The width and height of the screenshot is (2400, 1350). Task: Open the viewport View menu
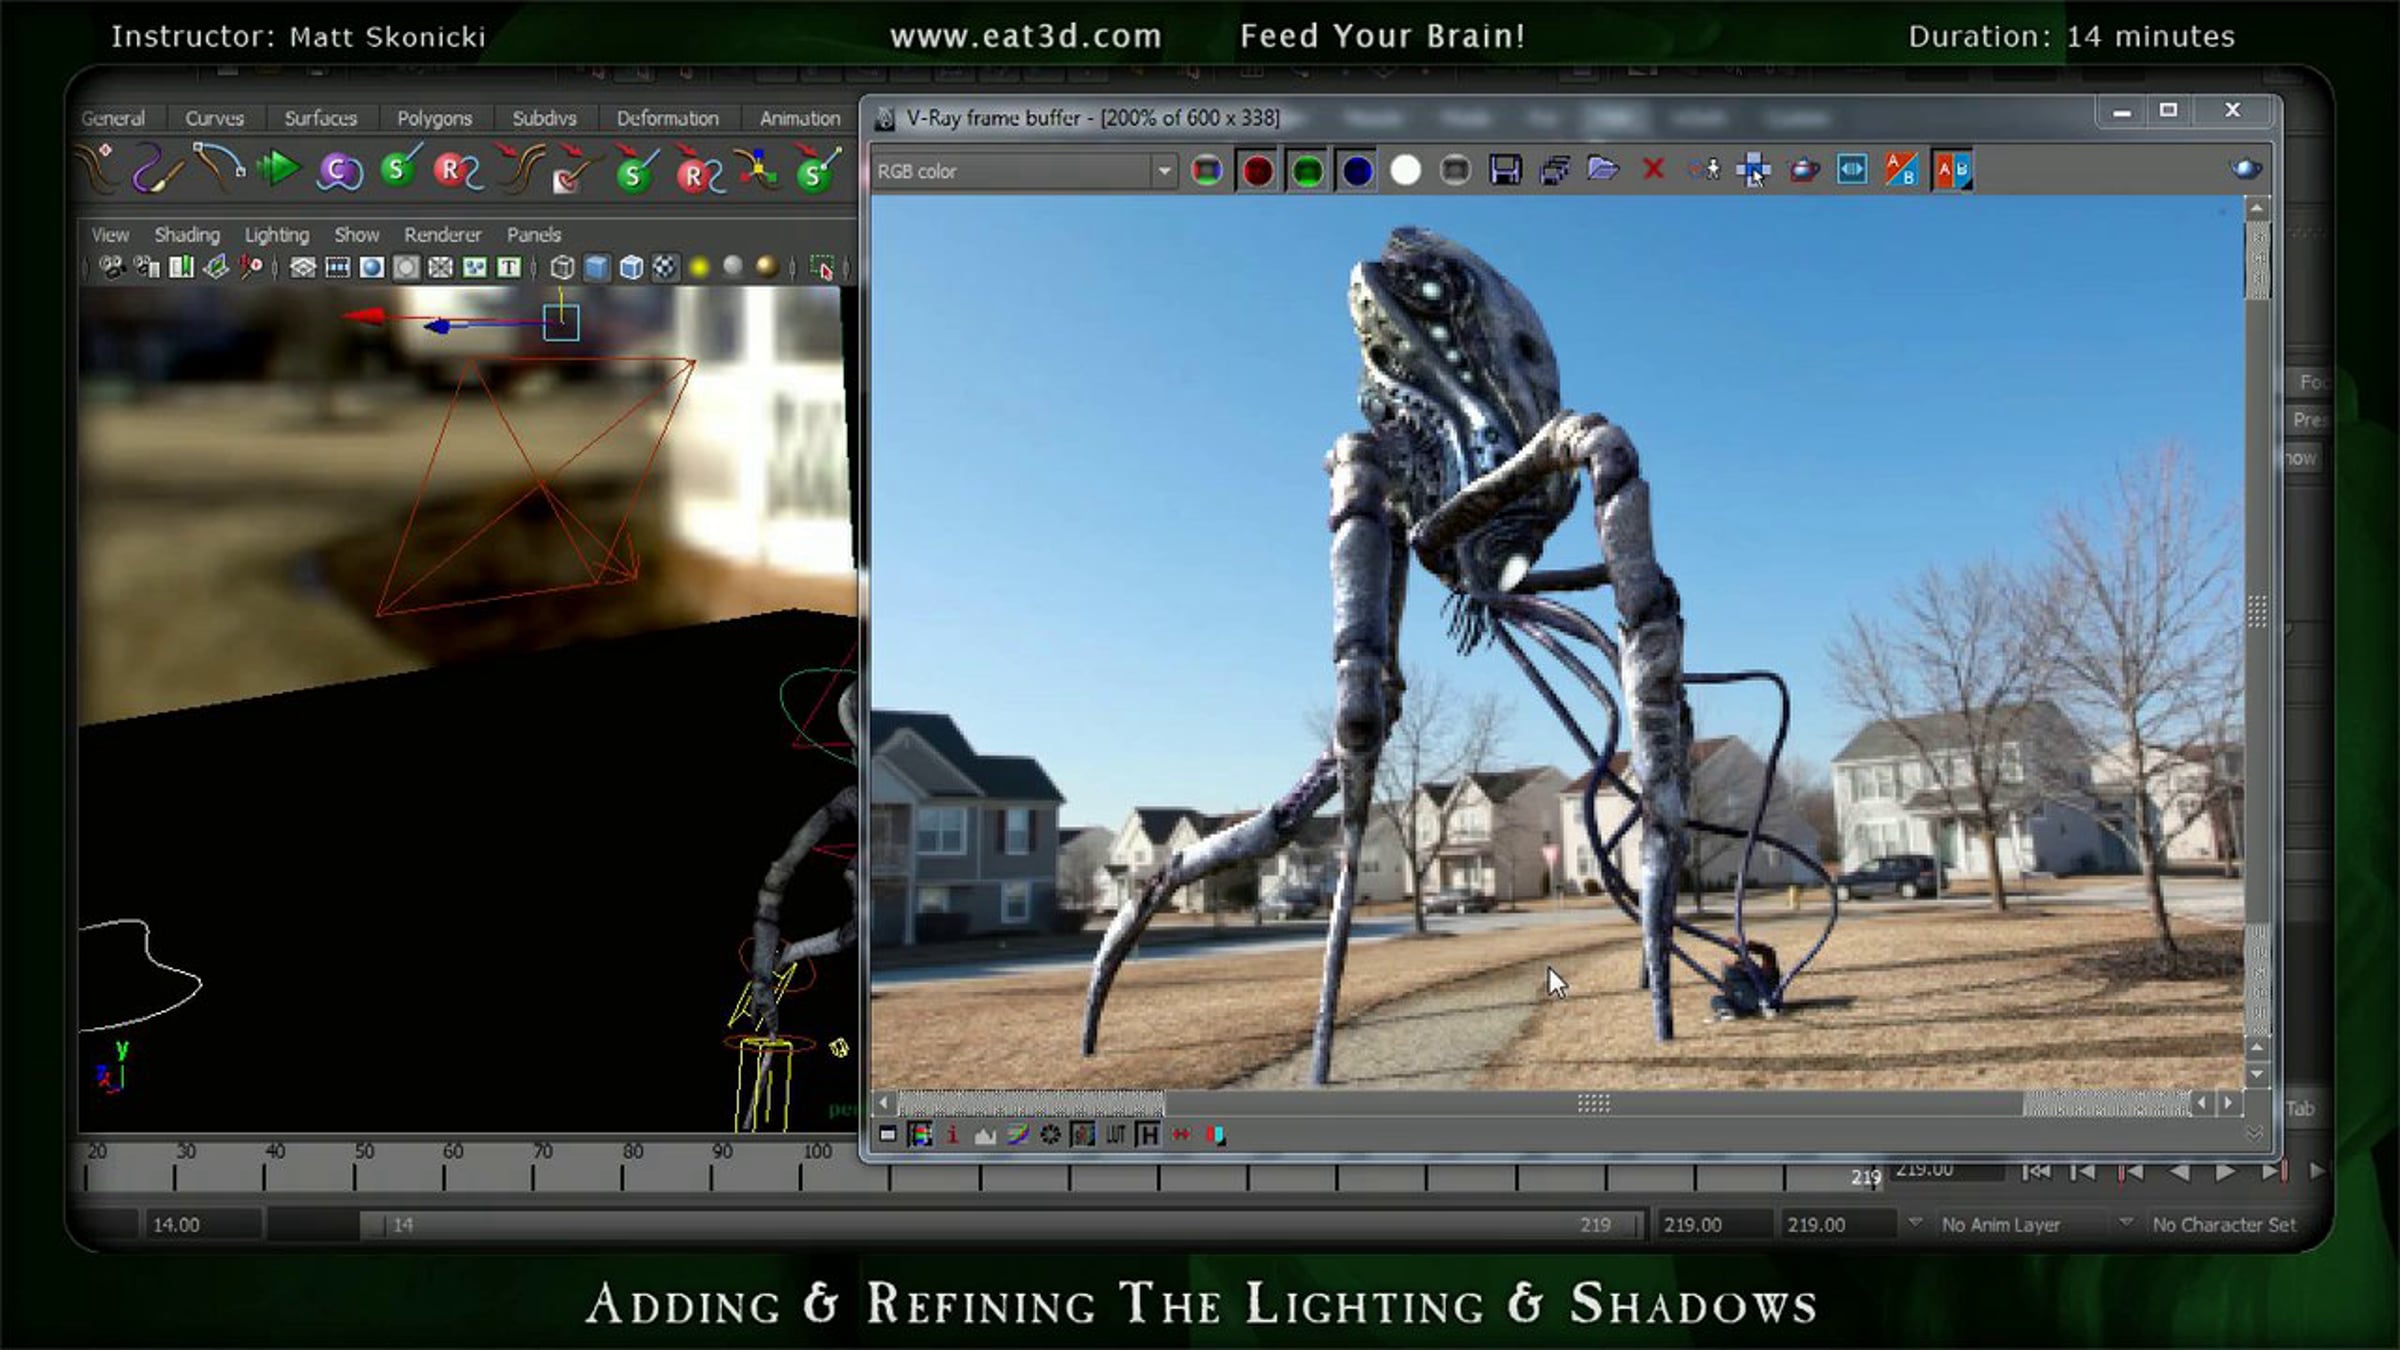110,235
